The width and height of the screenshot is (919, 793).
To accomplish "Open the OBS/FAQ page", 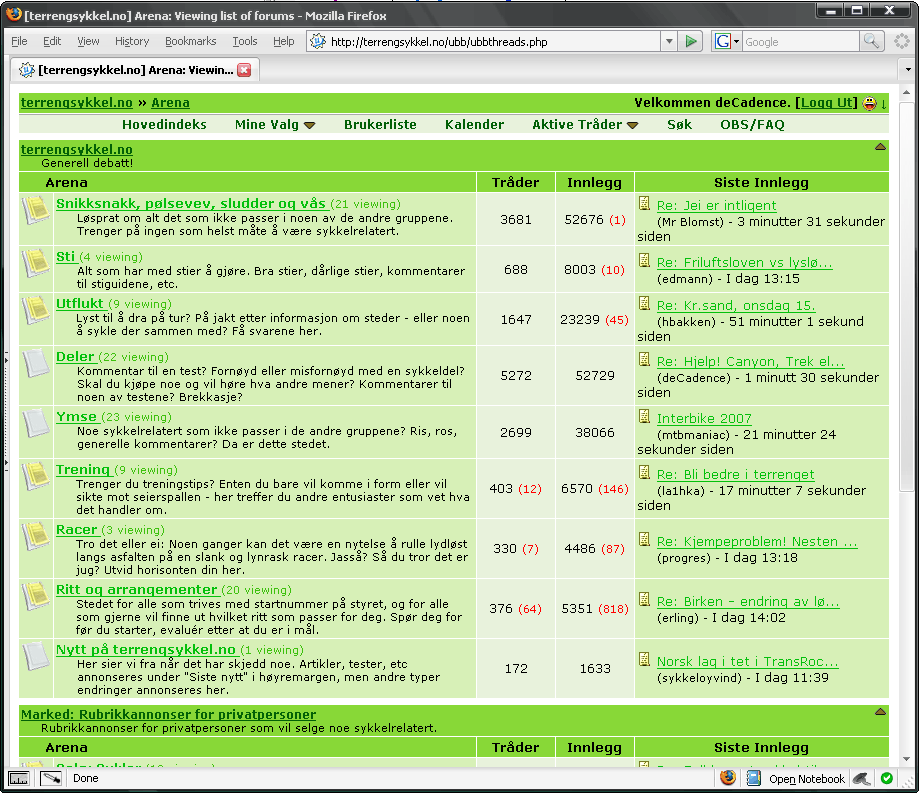I will [752, 125].
